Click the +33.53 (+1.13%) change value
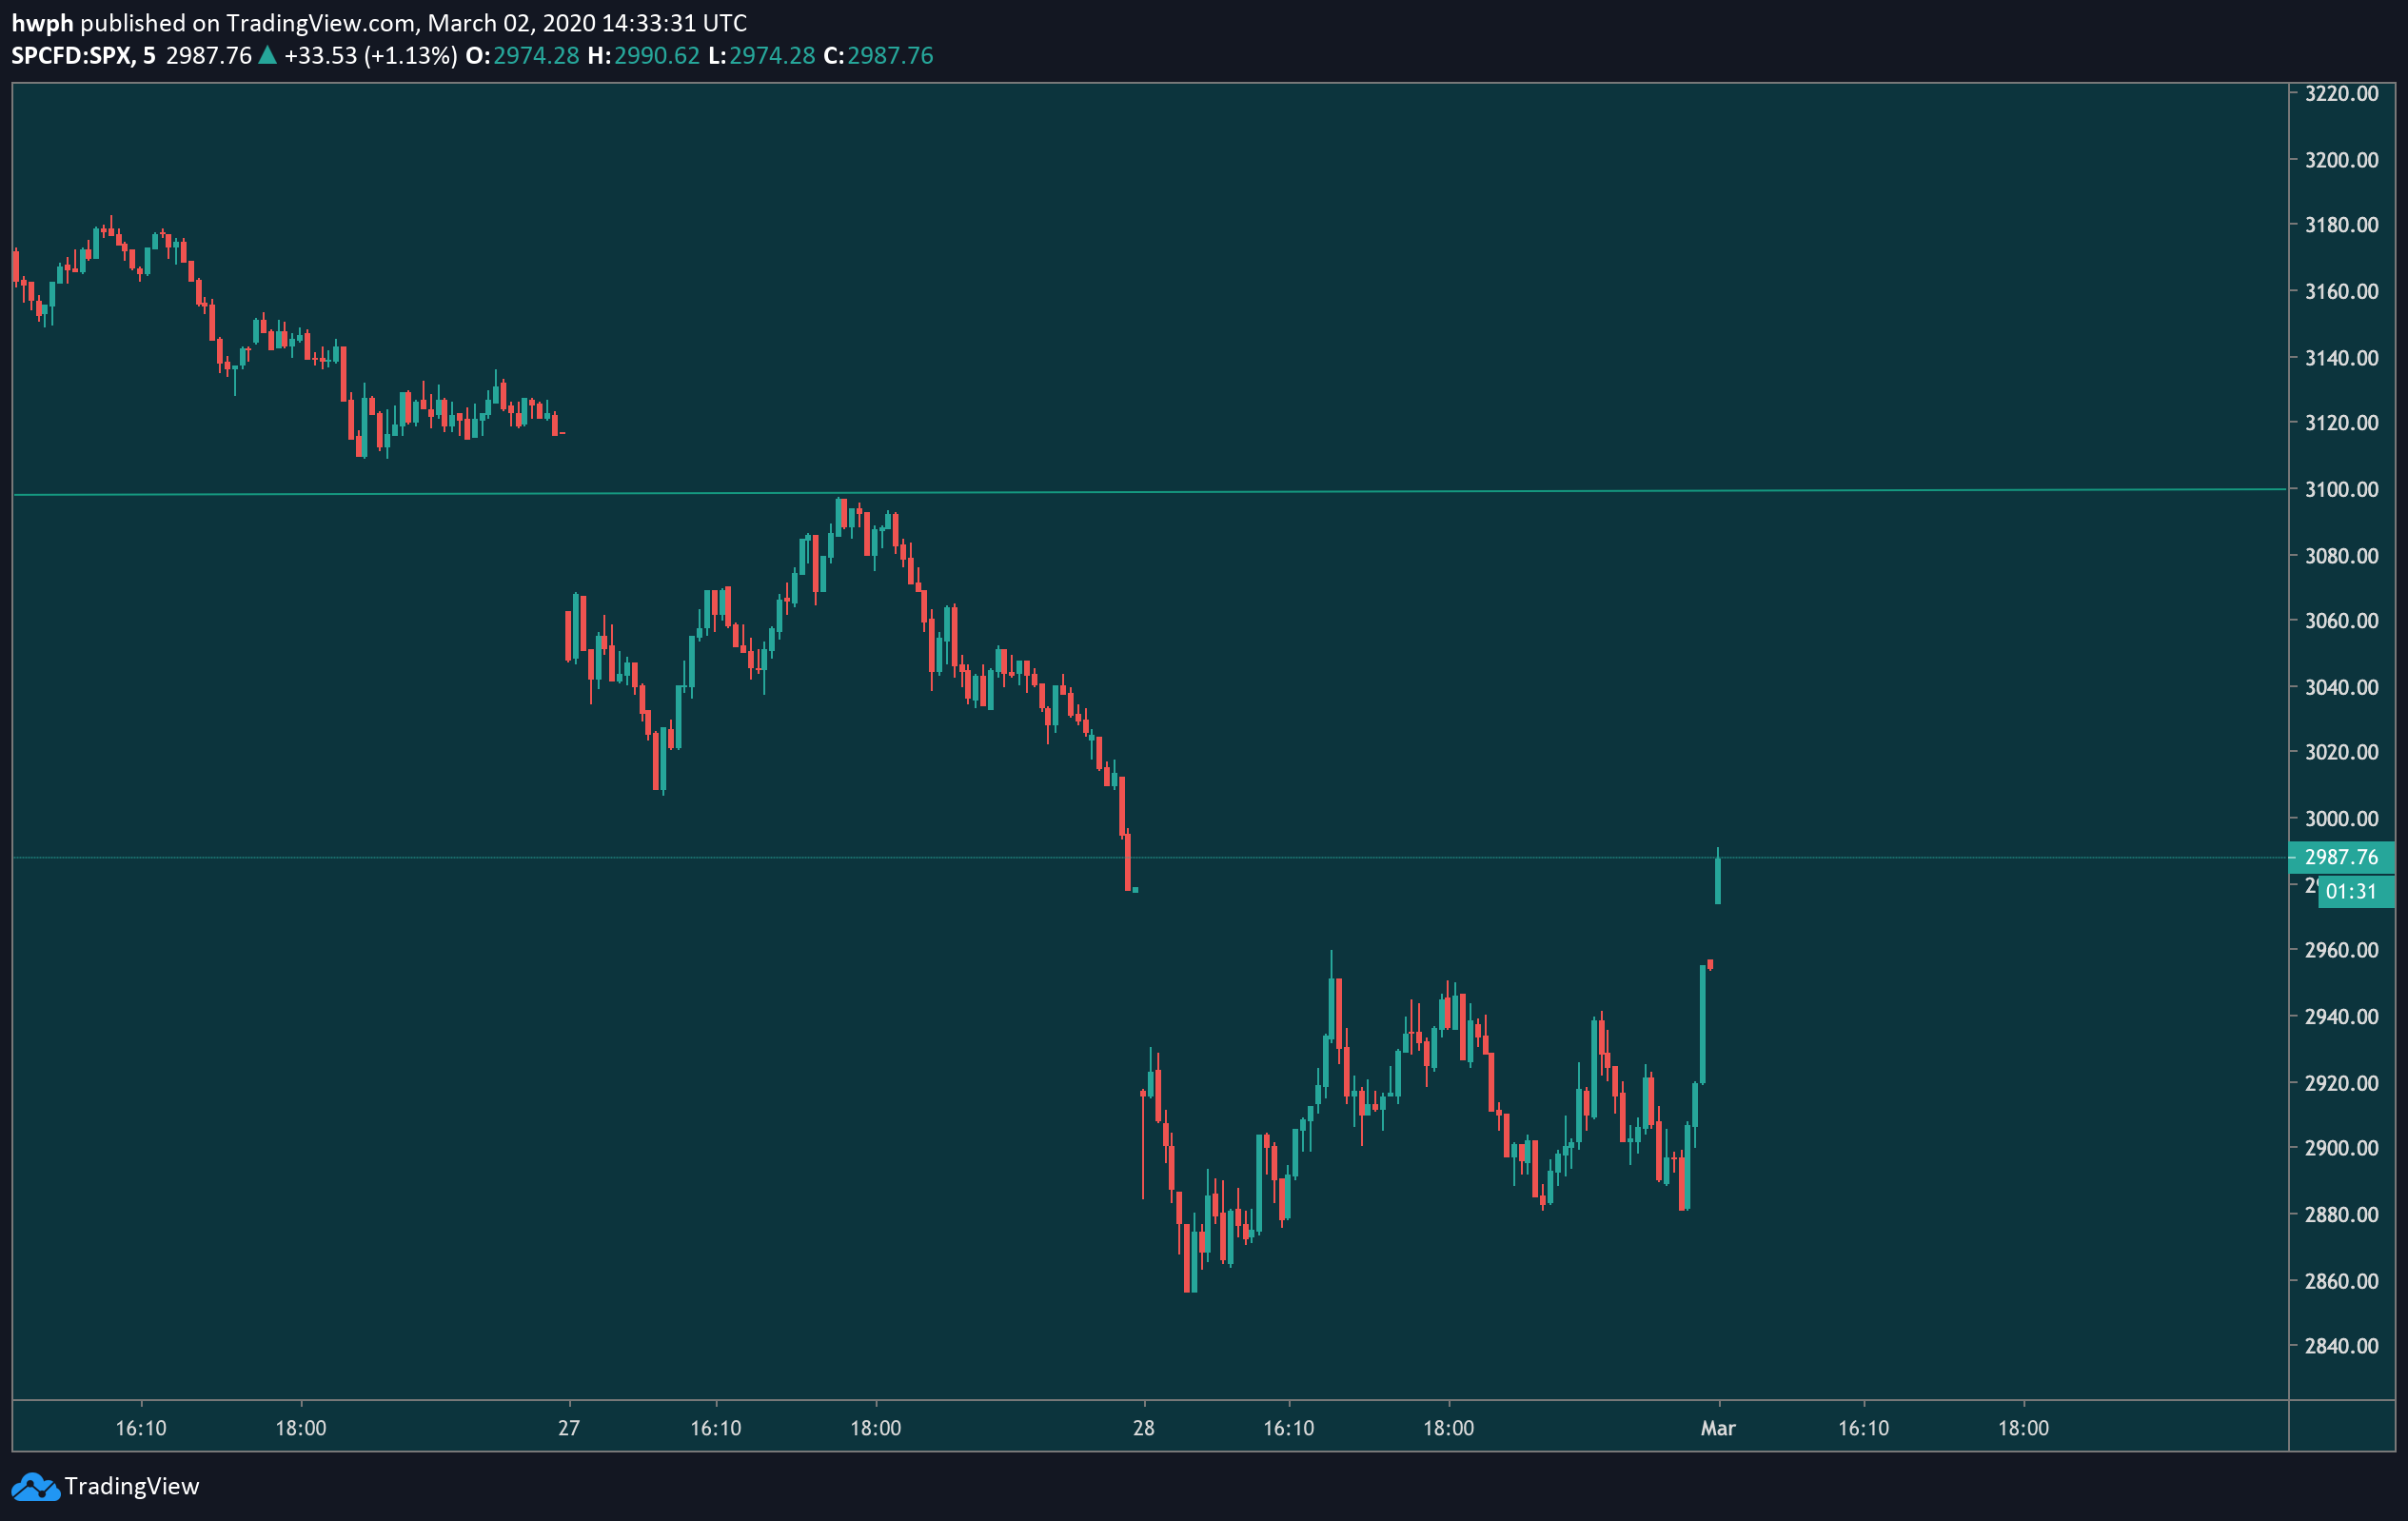This screenshot has width=2408, height=1521. pyautogui.click(x=371, y=56)
